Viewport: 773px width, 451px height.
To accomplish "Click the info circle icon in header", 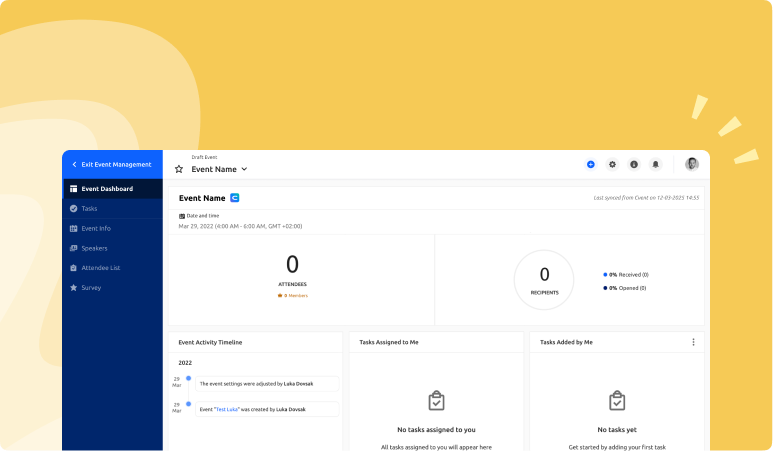I will tap(634, 164).
